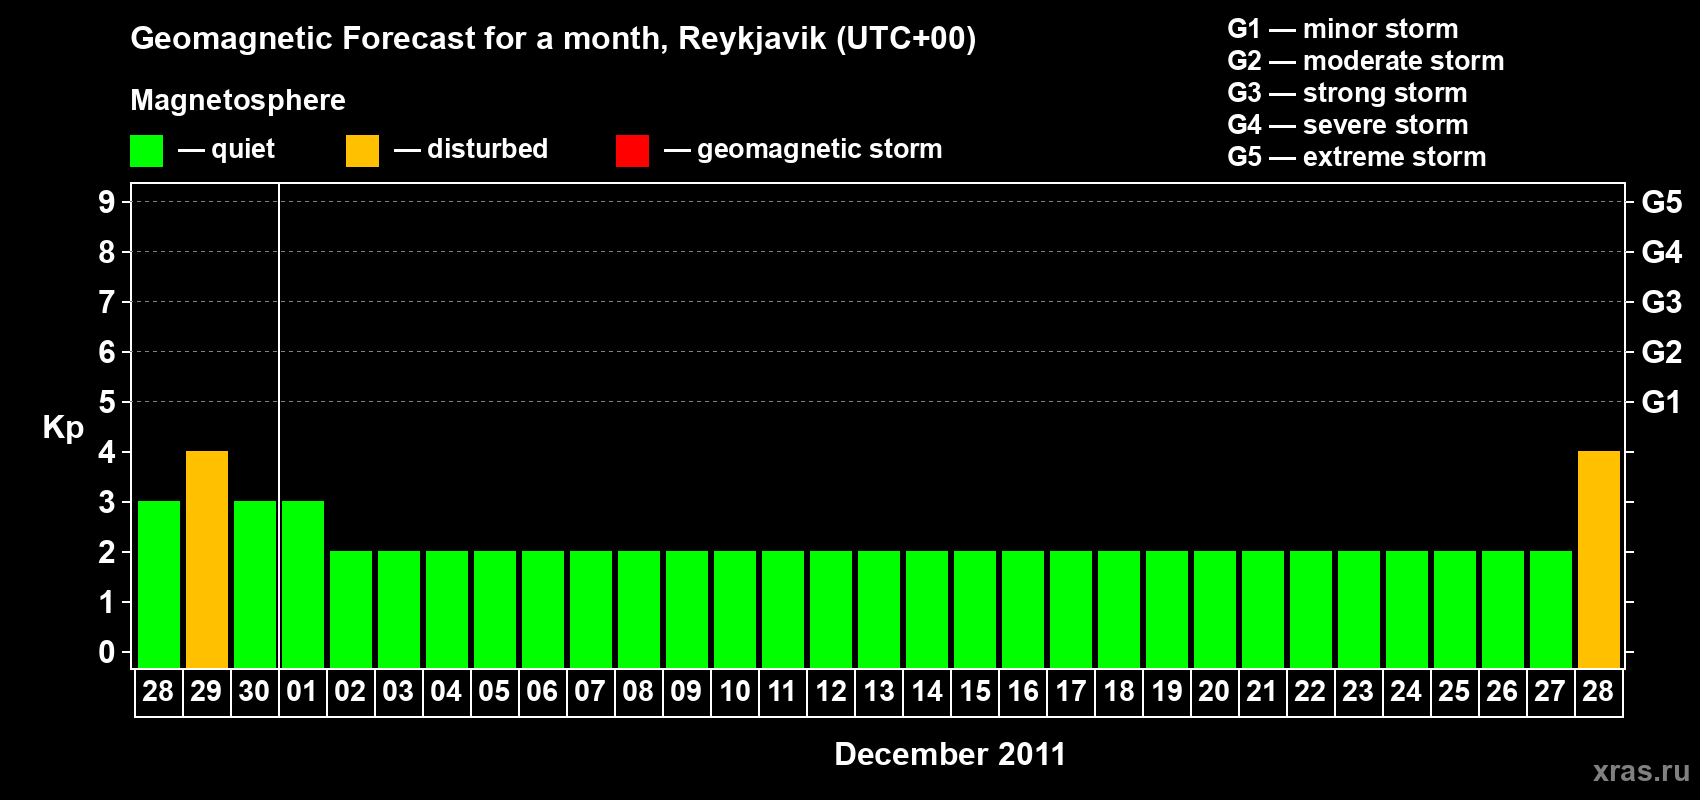Click Kp value 5 on left axis
The width and height of the screenshot is (1700, 800).
click(x=107, y=402)
